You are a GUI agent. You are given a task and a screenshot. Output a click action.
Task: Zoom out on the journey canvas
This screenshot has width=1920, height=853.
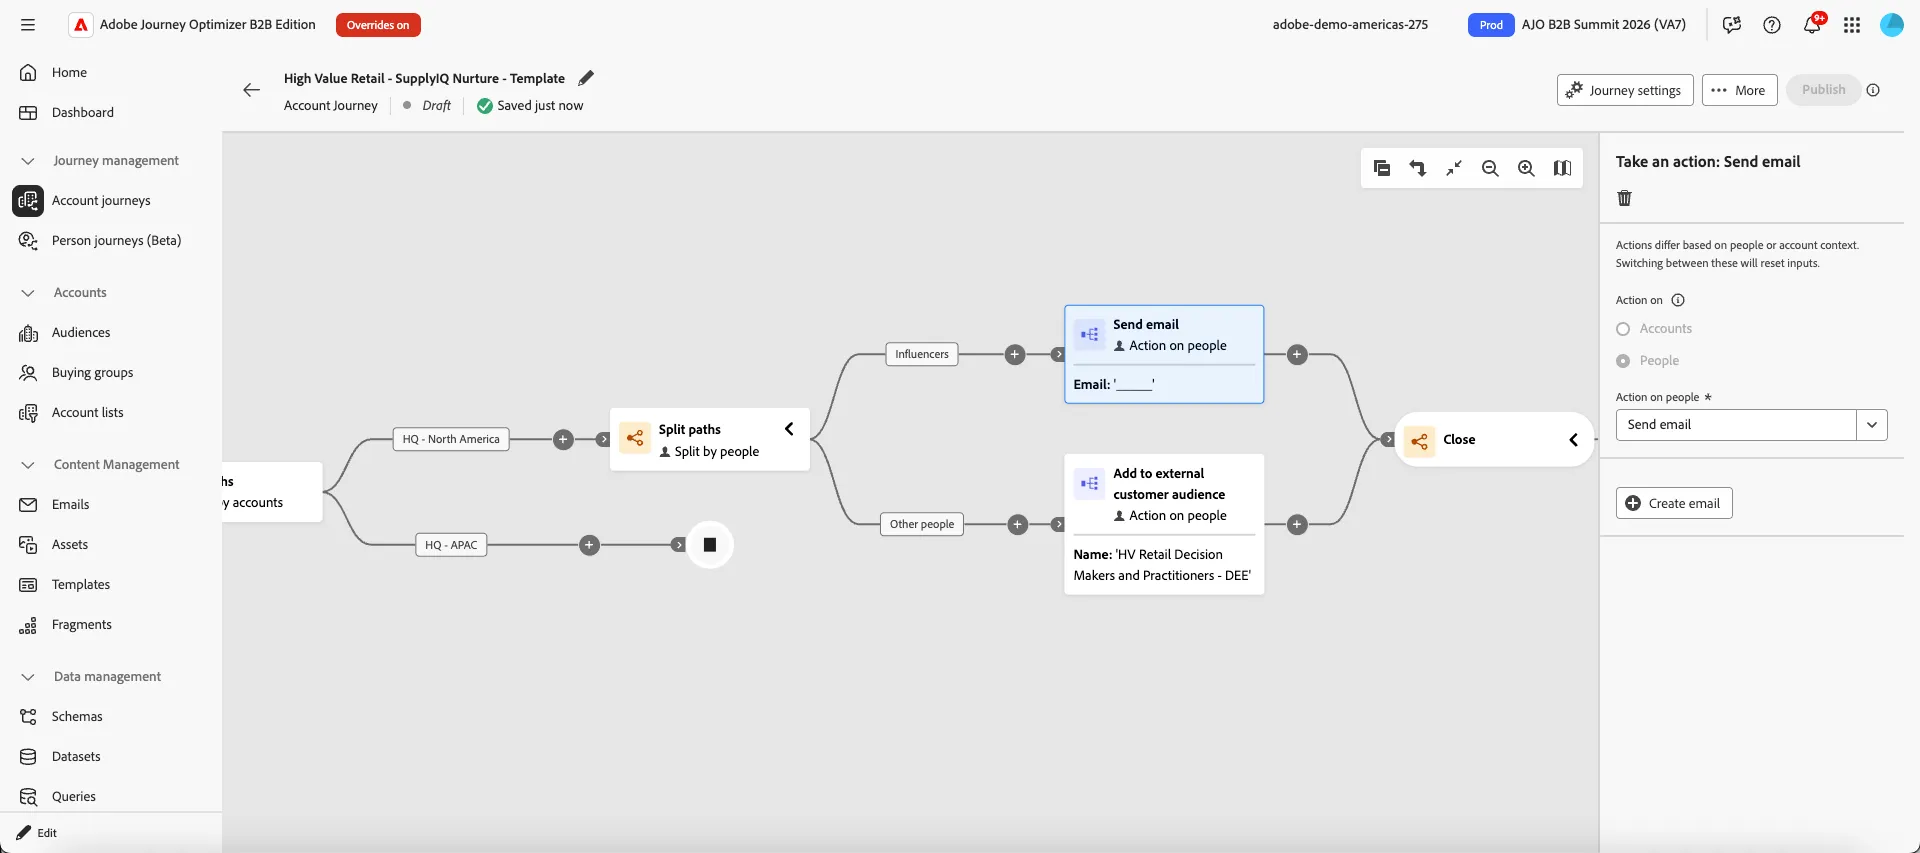click(x=1490, y=168)
